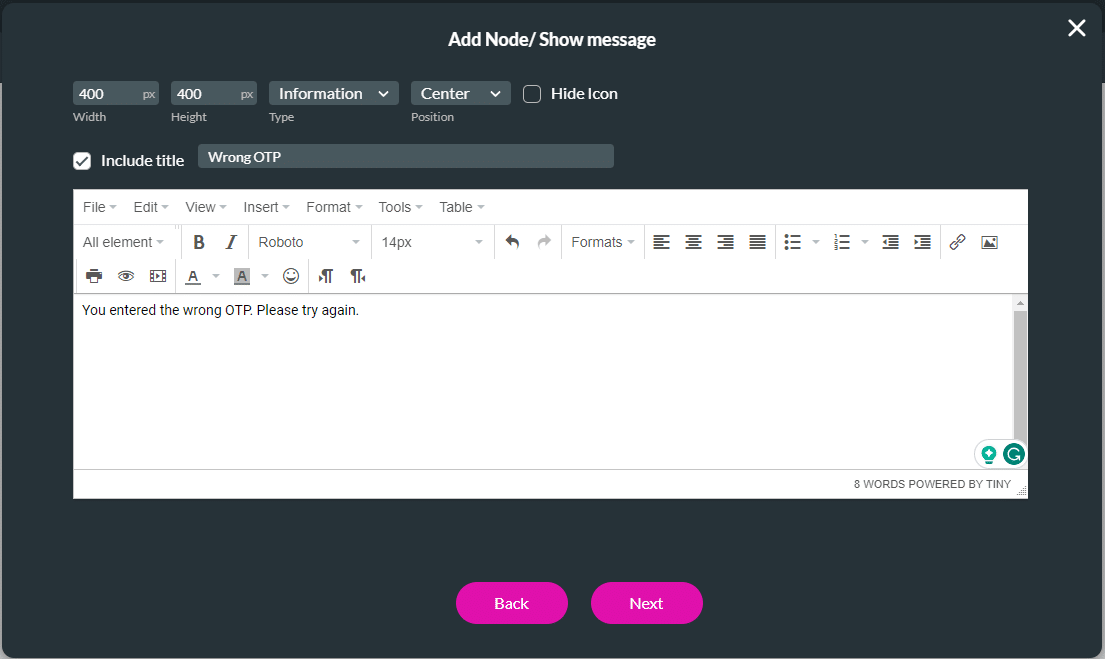Uncheck the Include title checkbox
This screenshot has height=659, width=1105.
click(x=81, y=160)
